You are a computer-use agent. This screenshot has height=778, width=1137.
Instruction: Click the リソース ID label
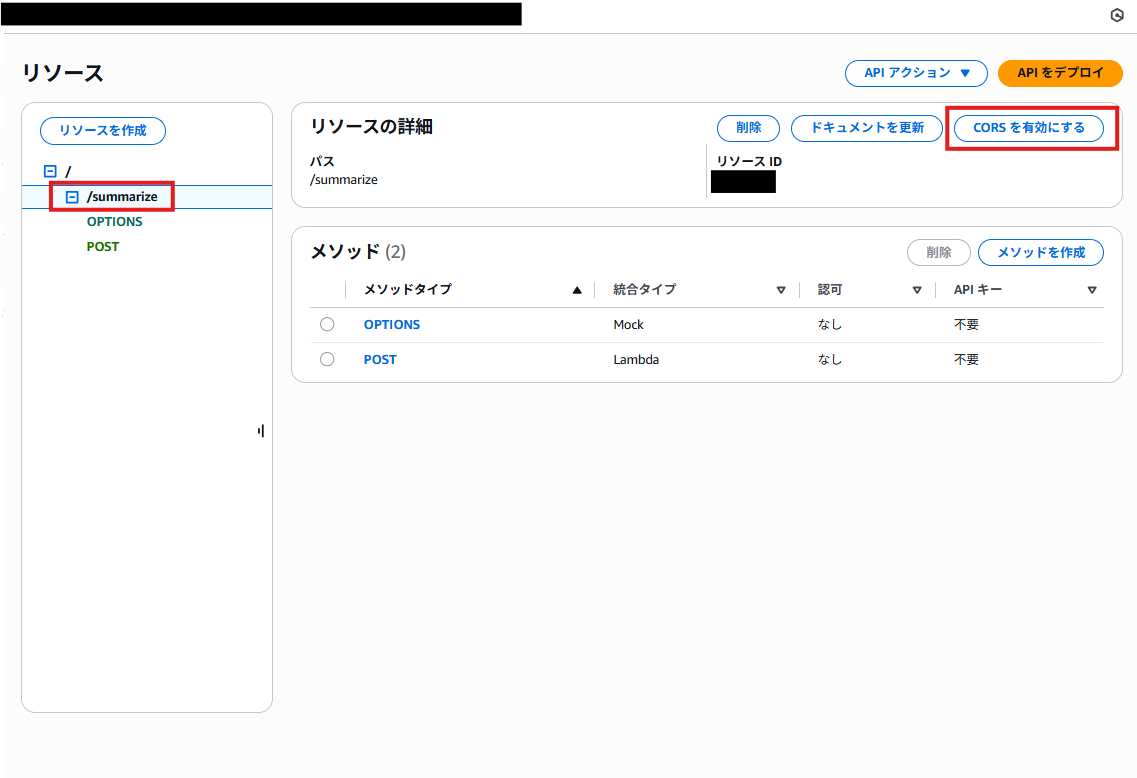click(749, 162)
